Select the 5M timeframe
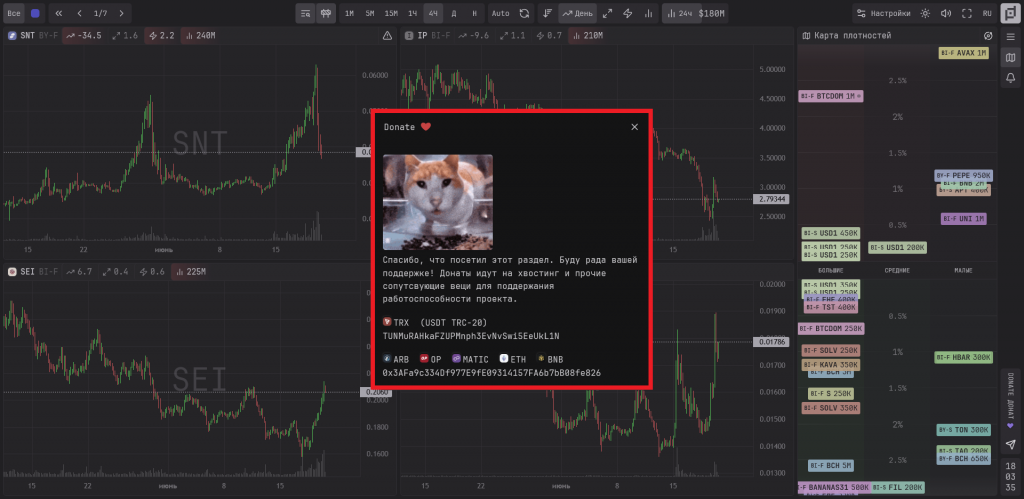Viewport: 1024px width, 499px height. point(370,13)
